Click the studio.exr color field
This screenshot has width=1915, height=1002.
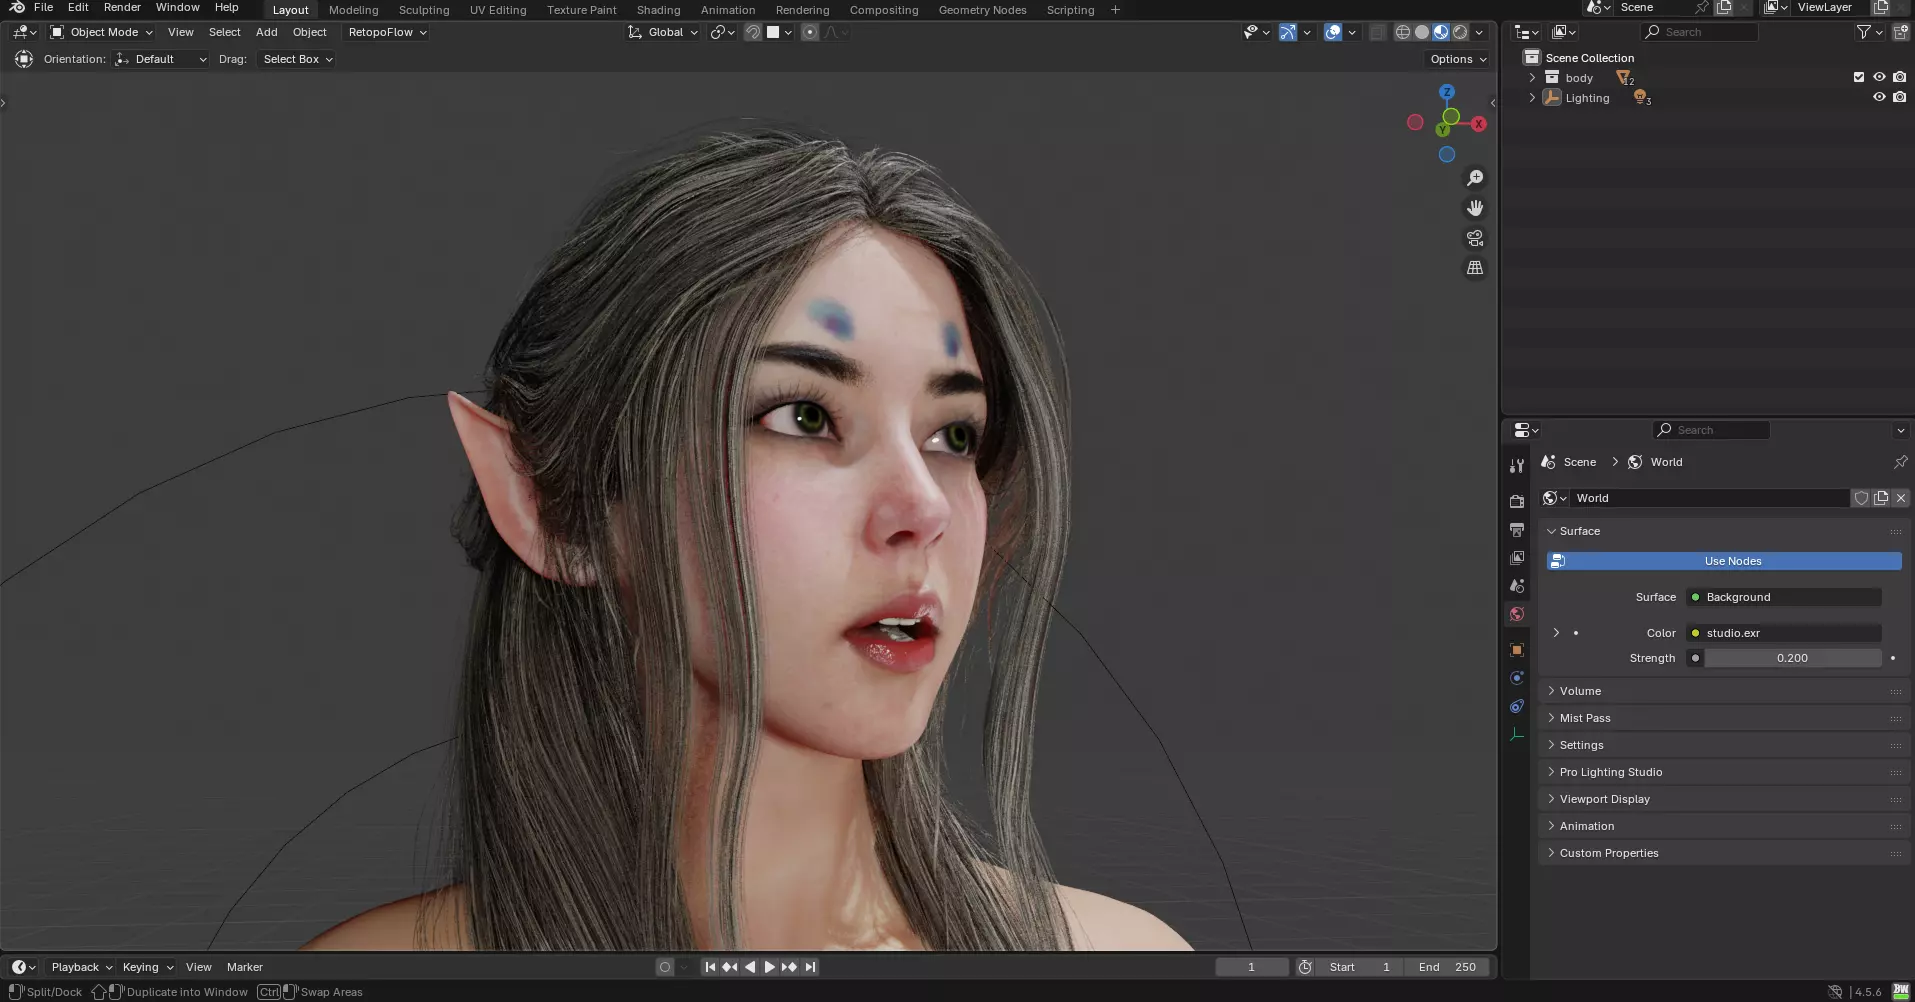pos(1784,633)
